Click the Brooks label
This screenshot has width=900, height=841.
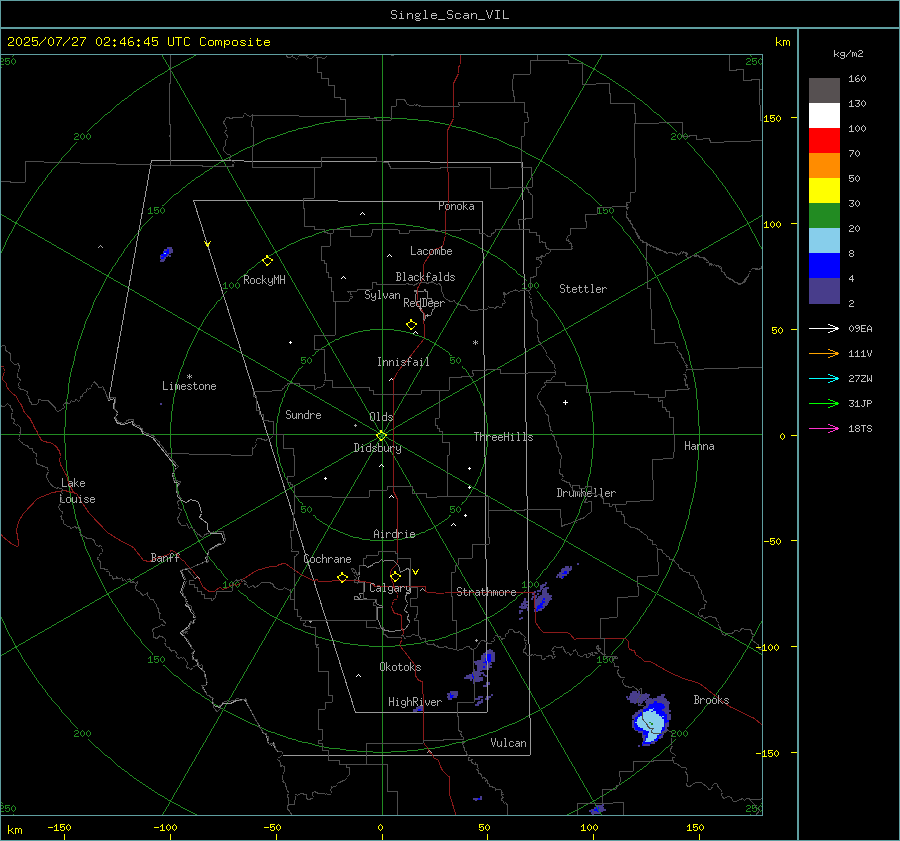pyautogui.click(x=711, y=700)
